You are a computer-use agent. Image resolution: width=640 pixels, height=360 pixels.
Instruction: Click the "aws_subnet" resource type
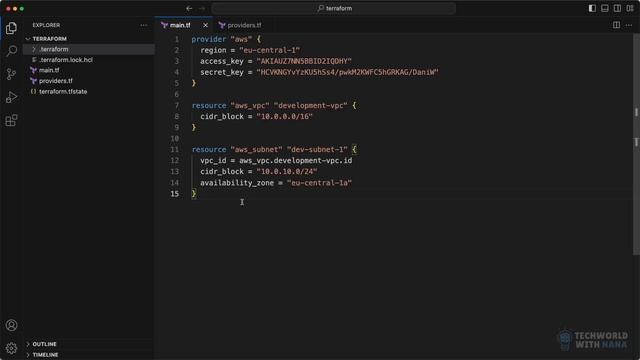coord(256,149)
